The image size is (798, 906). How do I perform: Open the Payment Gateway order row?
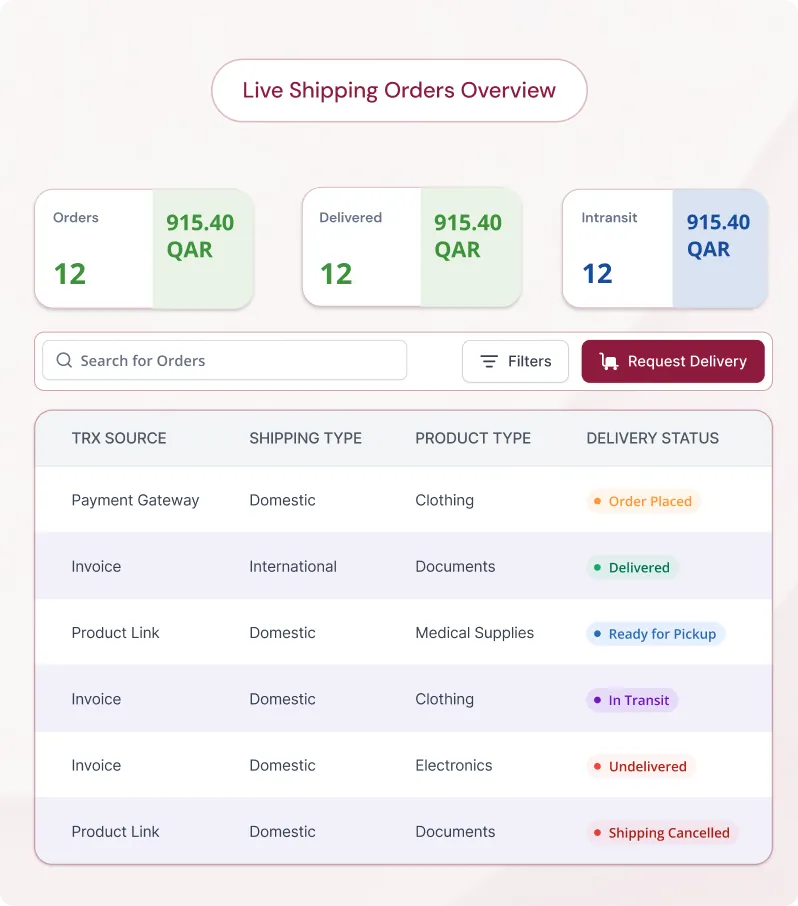403,500
